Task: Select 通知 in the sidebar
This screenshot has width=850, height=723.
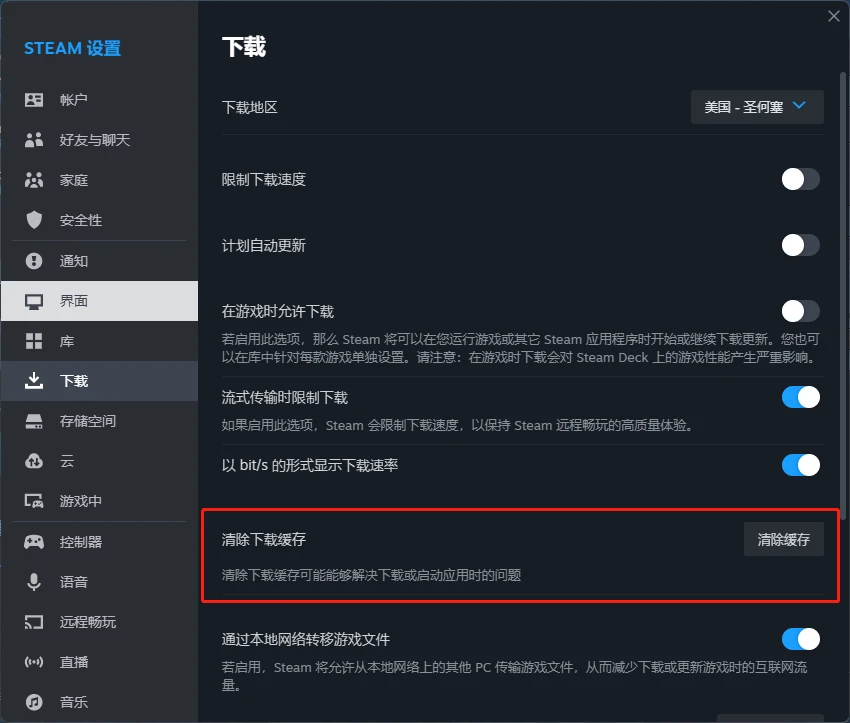Action: (x=100, y=261)
